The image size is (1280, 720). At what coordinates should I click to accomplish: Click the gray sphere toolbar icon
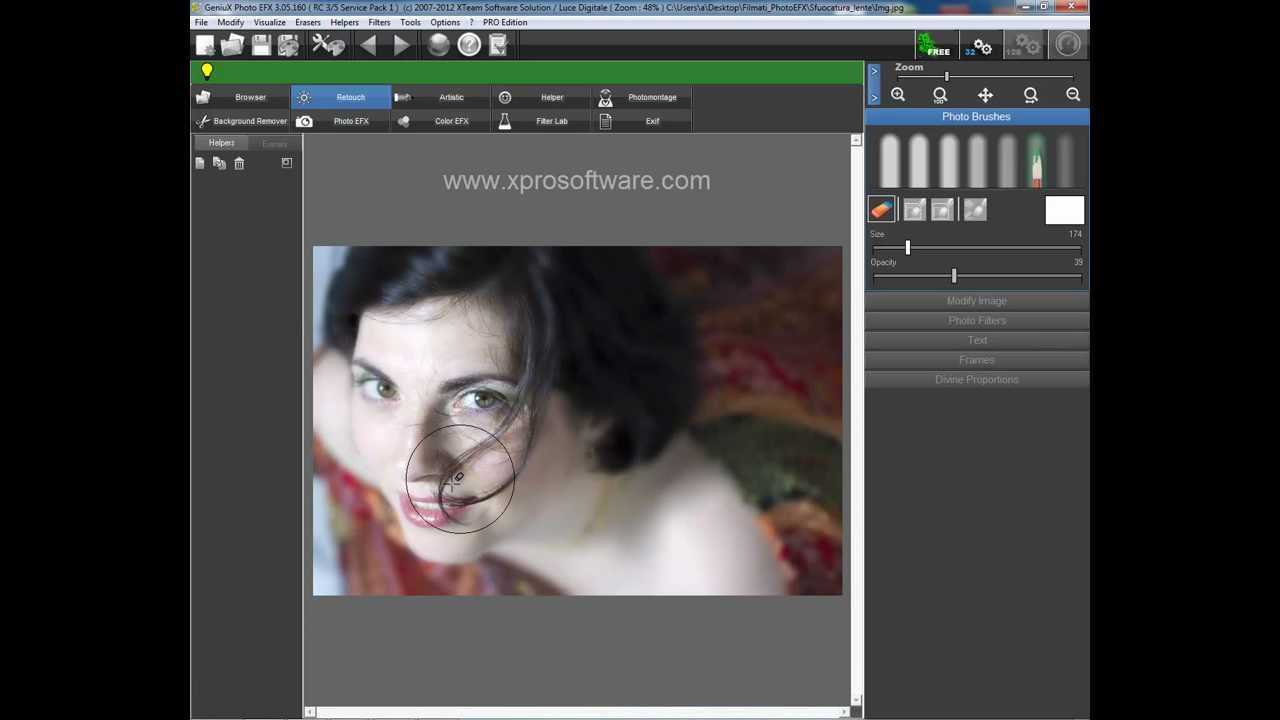(x=438, y=45)
